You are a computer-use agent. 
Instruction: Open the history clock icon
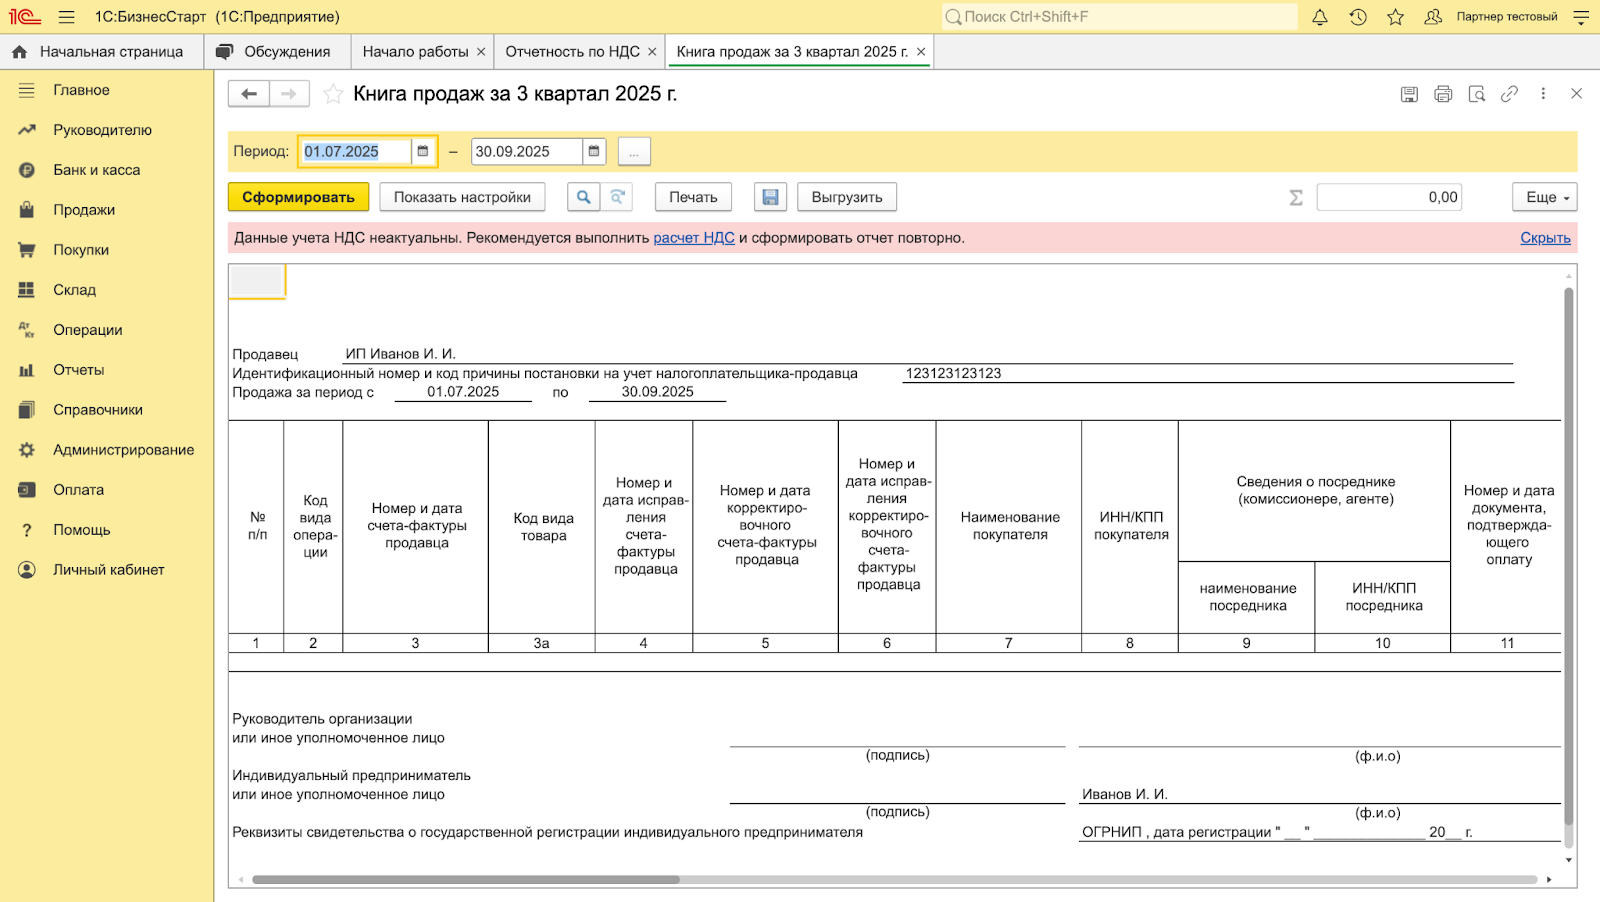point(1358,17)
